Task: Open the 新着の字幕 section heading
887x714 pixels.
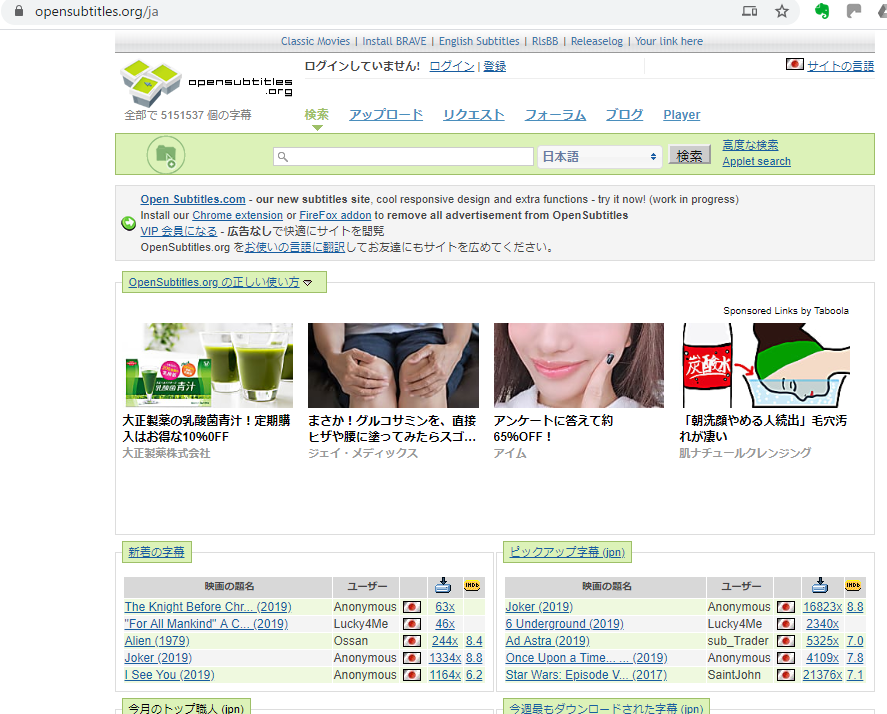Action: [156, 552]
